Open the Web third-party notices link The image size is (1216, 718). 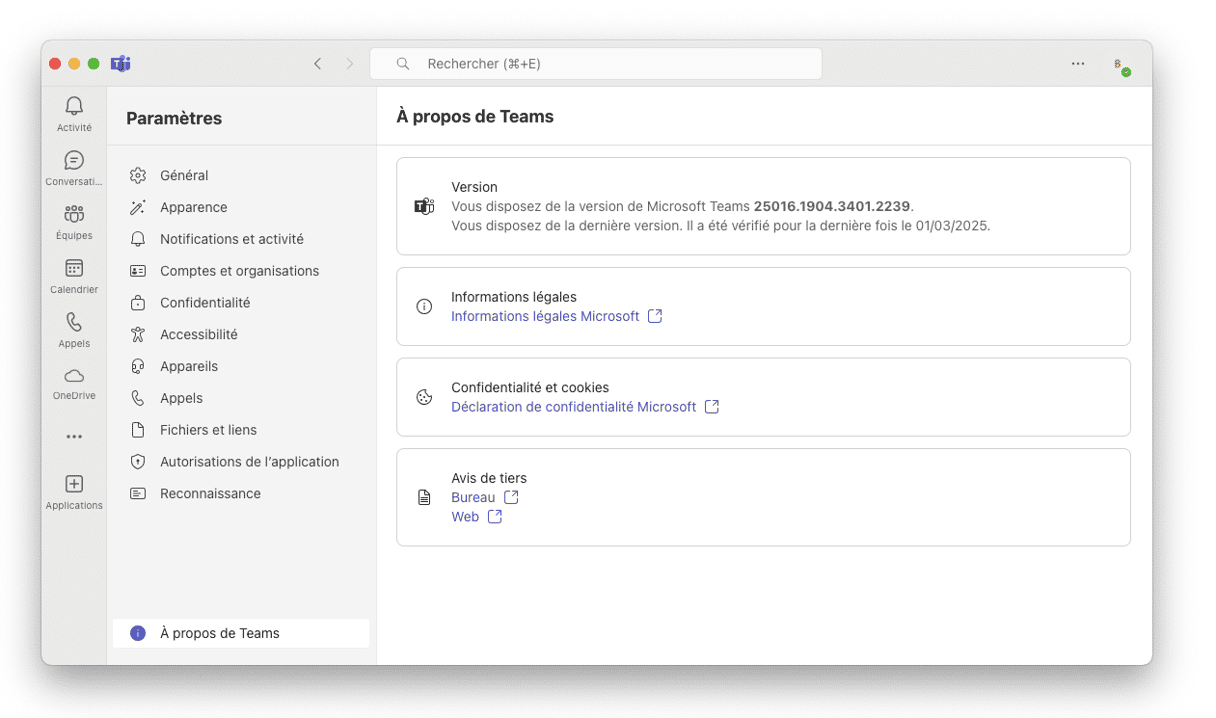[465, 517]
